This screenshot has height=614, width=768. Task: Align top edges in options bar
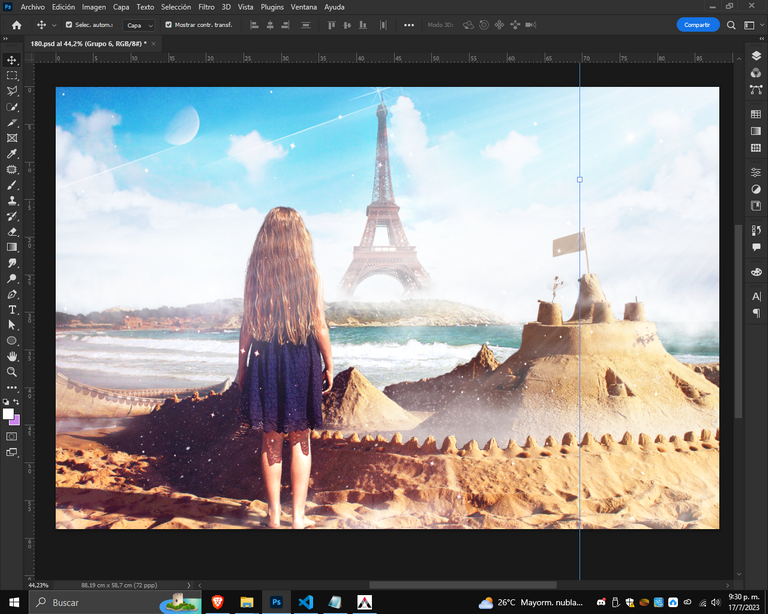pos(332,25)
